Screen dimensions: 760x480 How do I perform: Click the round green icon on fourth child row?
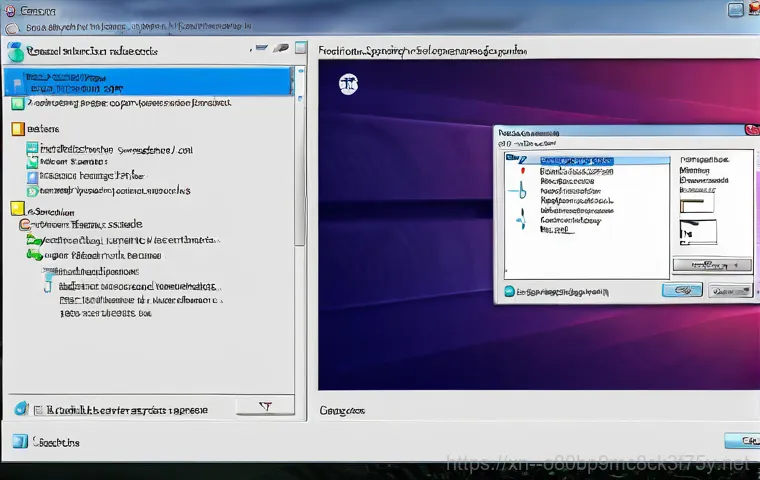[32, 192]
